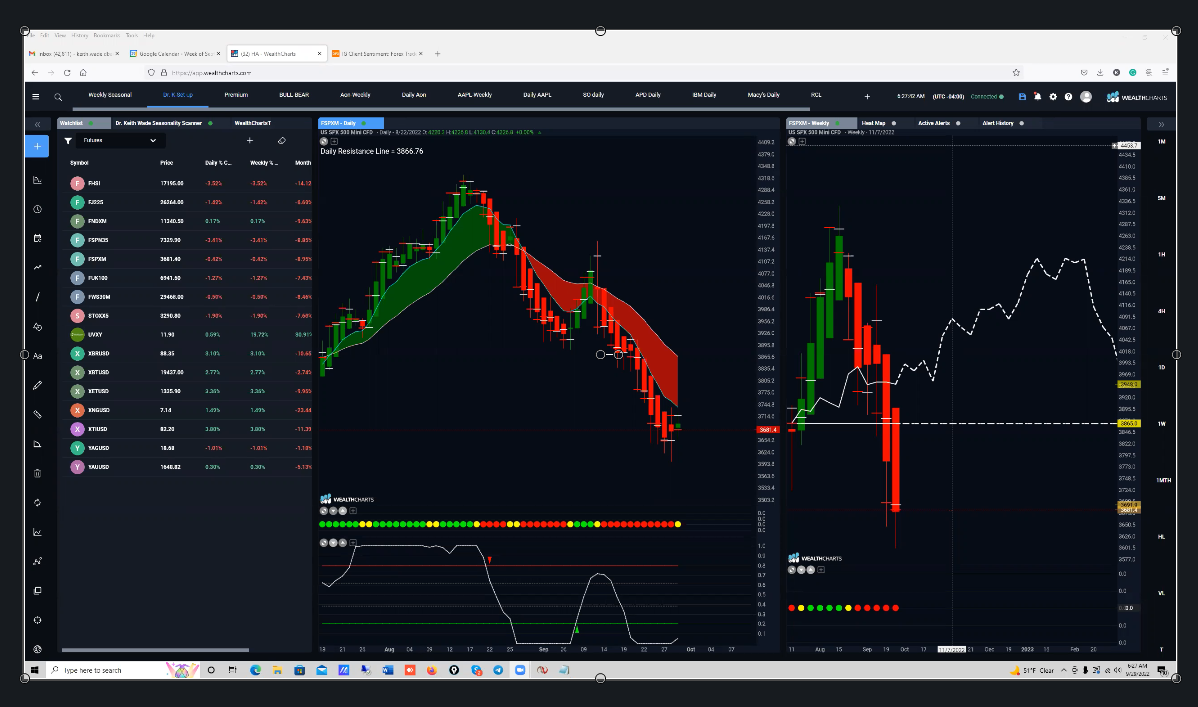The image size is (1198, 707).
Task: Select the 1D timeframe button
Action: (1161, 368)
